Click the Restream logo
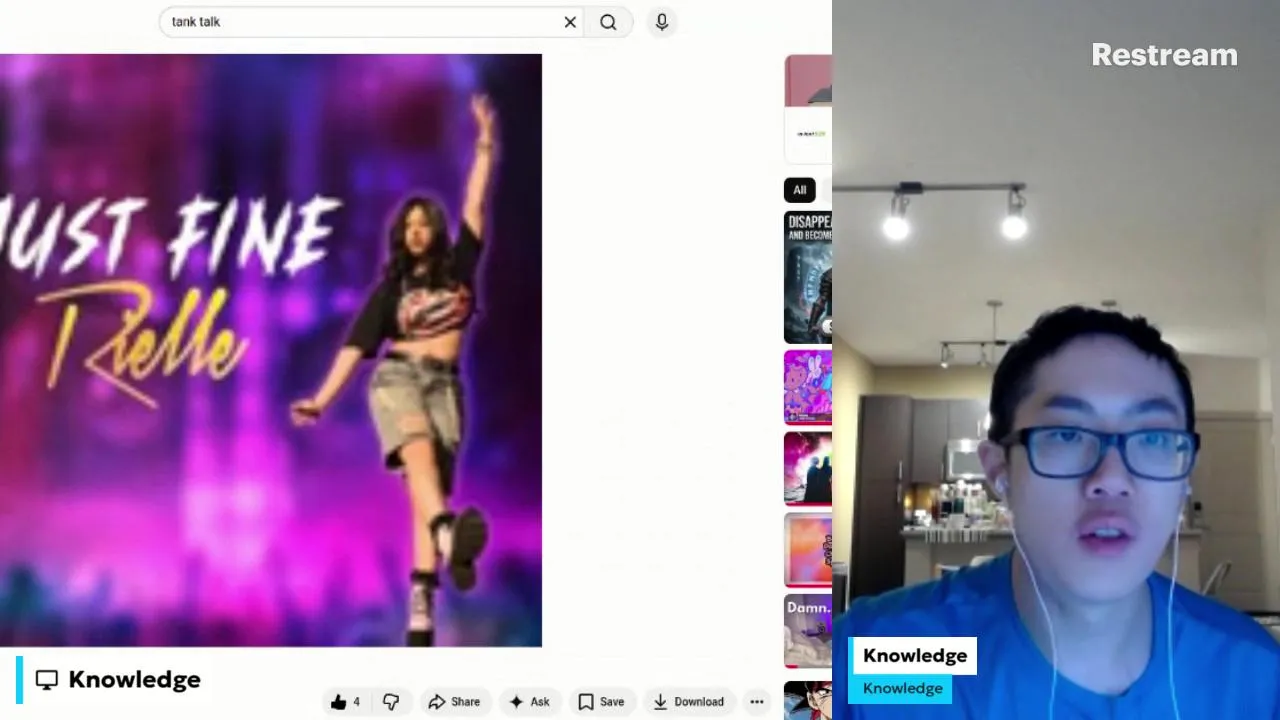This screenshot has width=1280, height=720. click(1164, 55)
